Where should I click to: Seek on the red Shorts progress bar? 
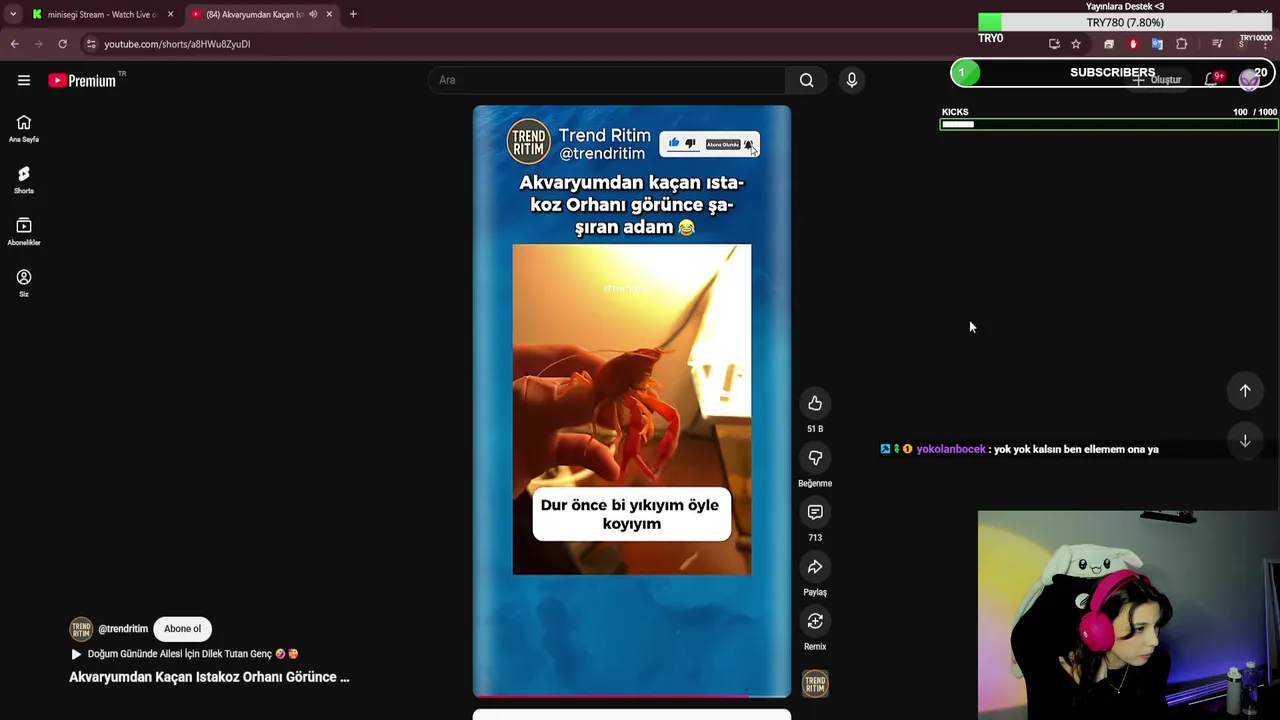pos(632,695)
